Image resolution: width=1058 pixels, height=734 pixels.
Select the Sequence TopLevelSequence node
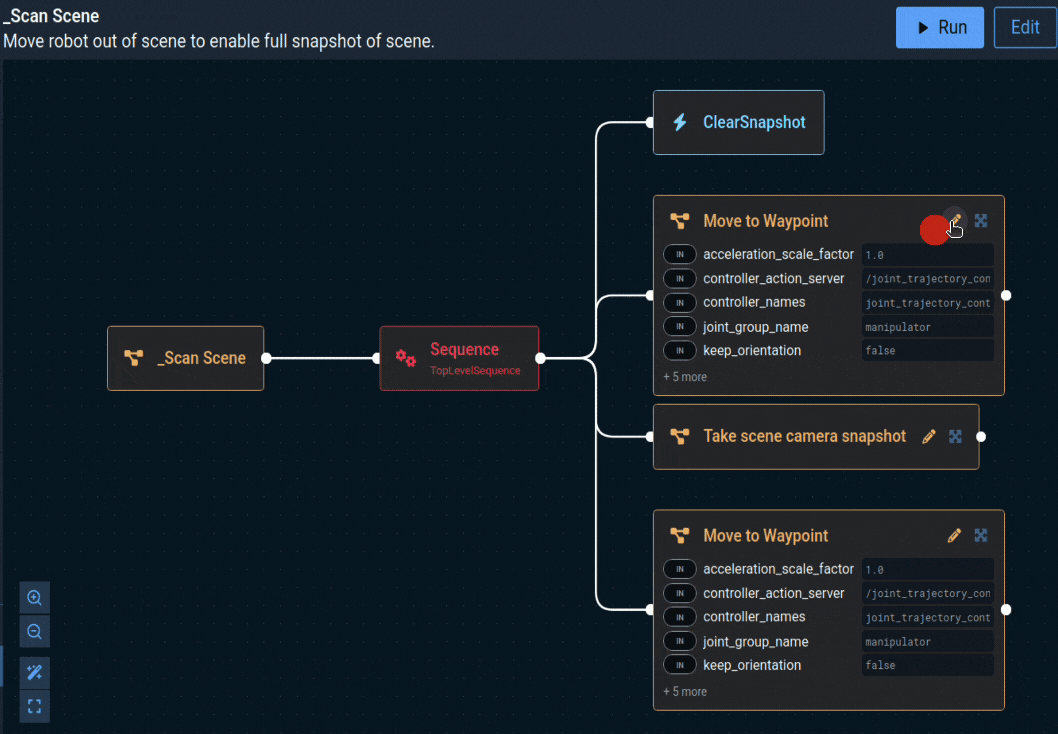[x=460, y=358]
